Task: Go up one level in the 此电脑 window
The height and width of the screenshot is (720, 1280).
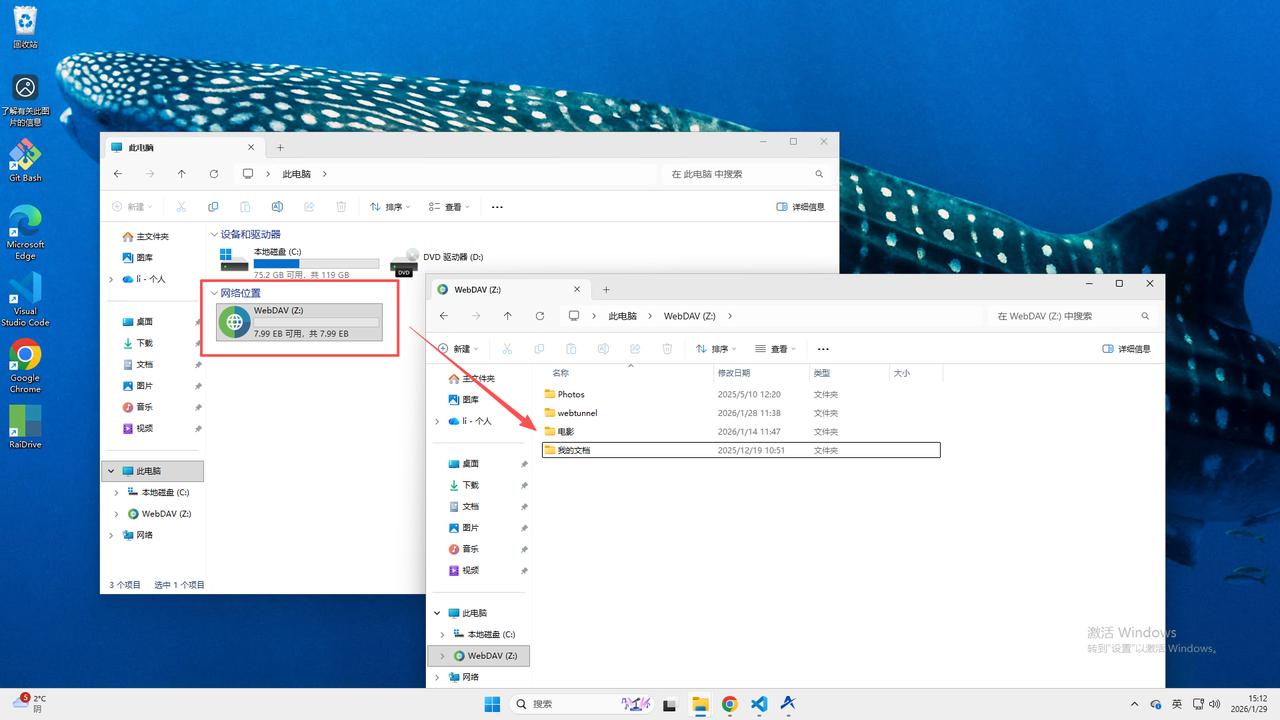Action: pos(181,174)
